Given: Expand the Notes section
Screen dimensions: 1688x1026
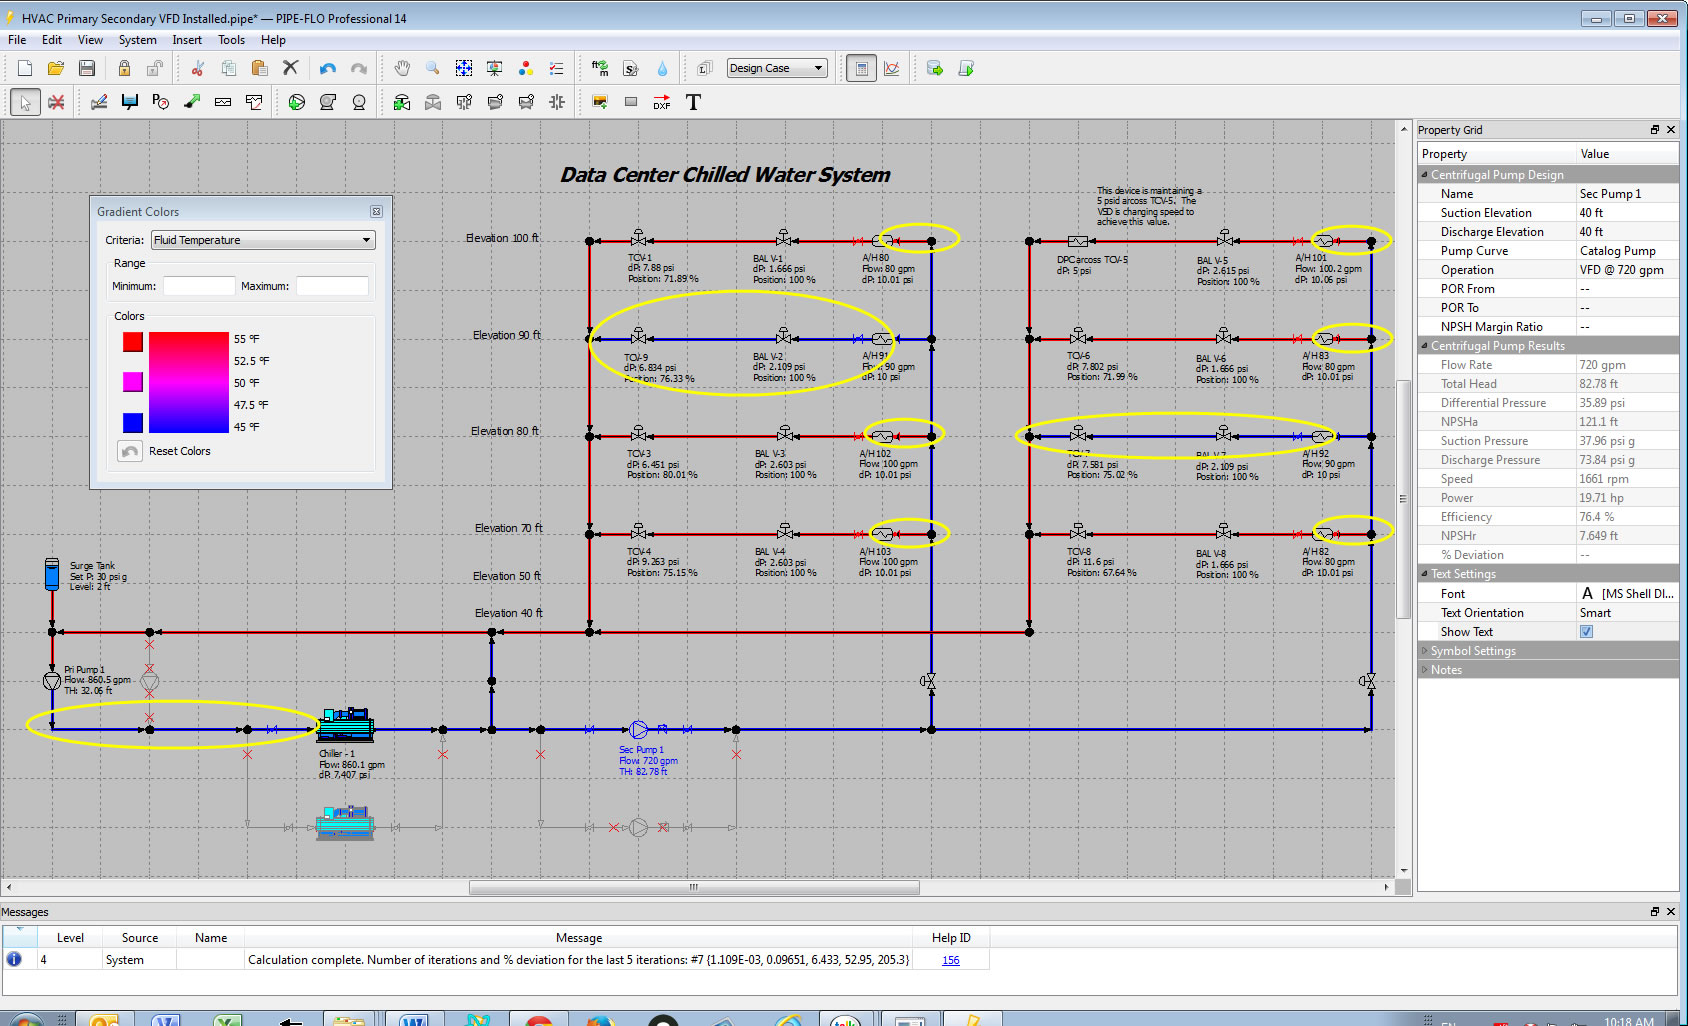Looking at the screenshot, I should [1424, 670].
